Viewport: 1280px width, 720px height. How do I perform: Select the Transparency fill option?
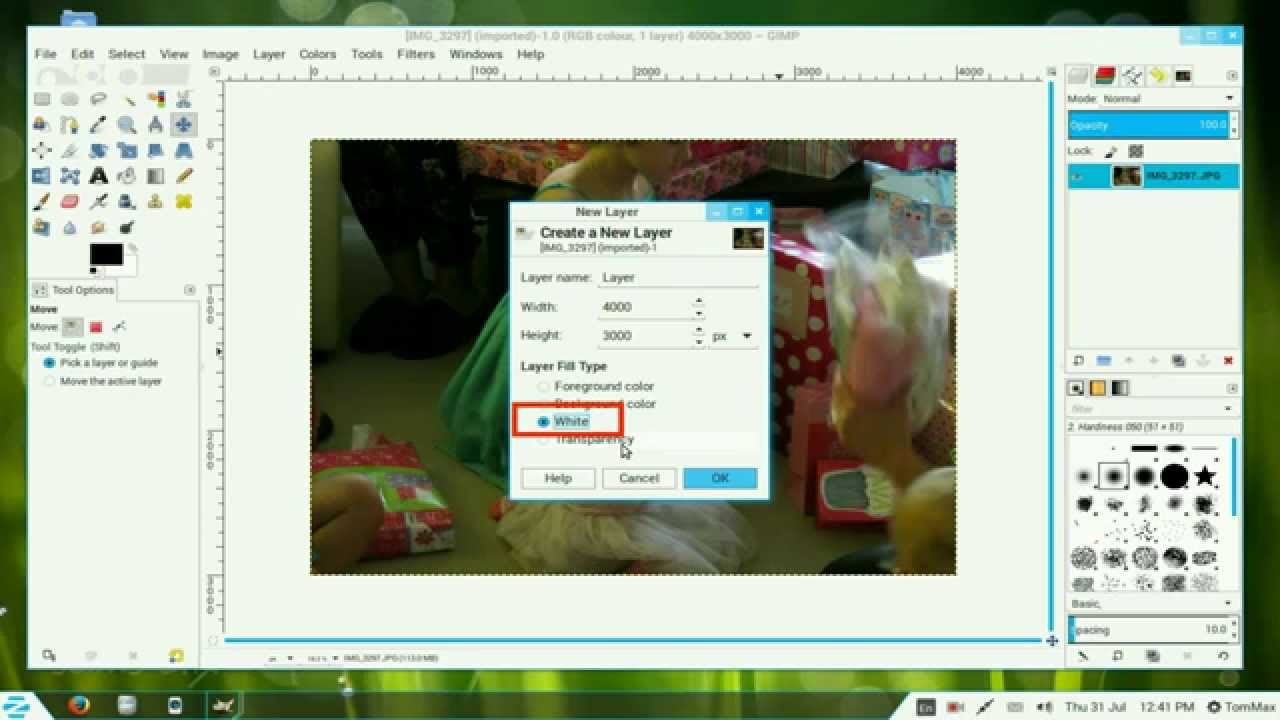(586, 439)
